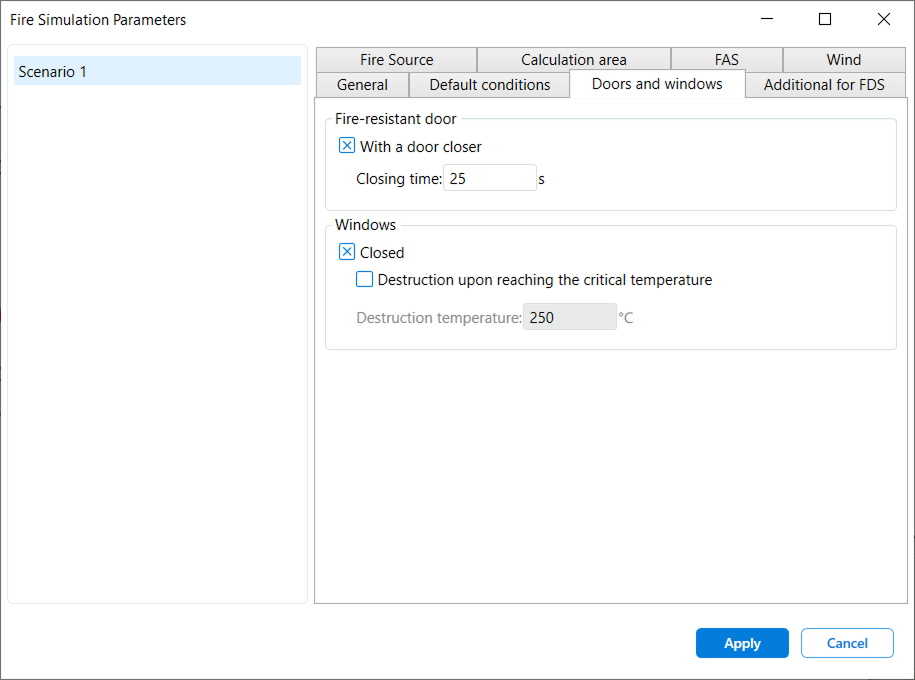Click the Cancel button

pos(846,643)
